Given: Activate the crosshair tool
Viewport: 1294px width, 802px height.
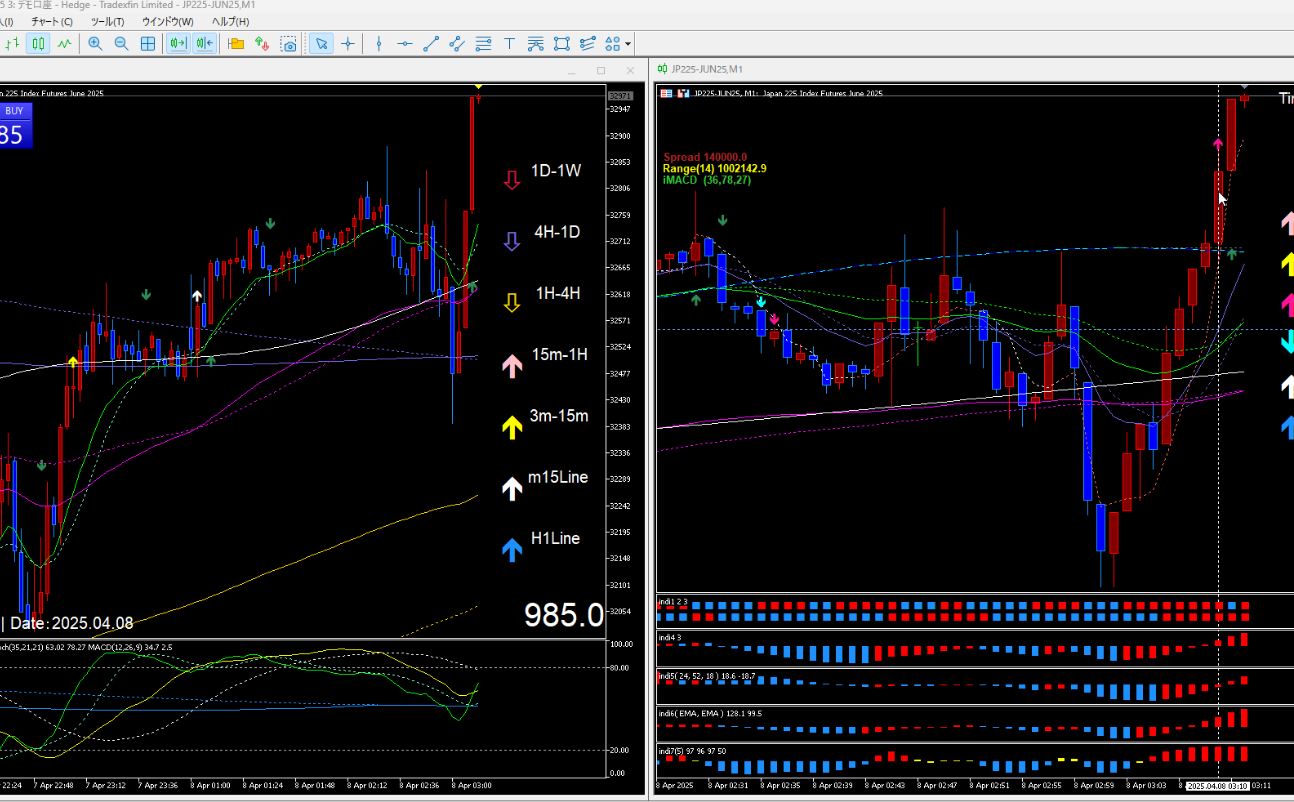Looking at the screenshot, I should coord(348,43).
